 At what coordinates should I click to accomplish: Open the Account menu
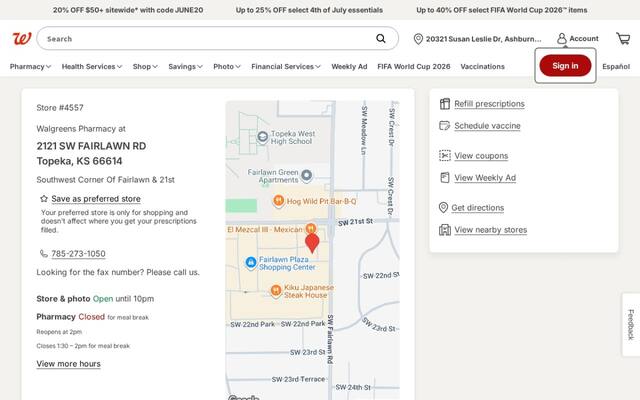click(578, 38)
